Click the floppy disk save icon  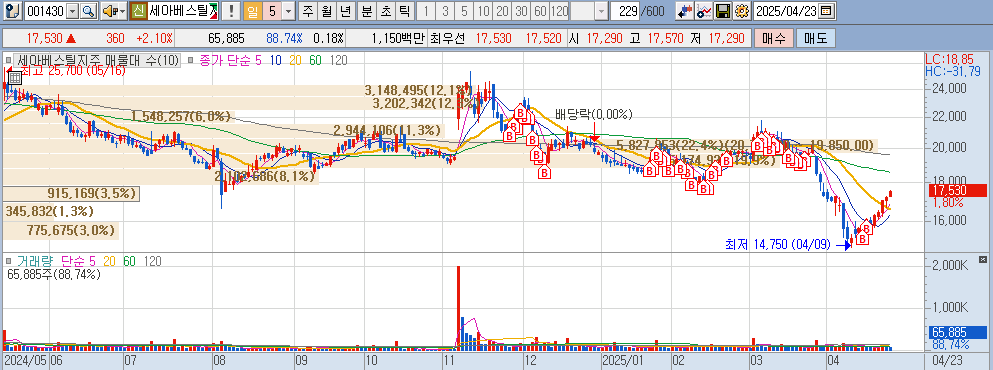coord(723,11)
